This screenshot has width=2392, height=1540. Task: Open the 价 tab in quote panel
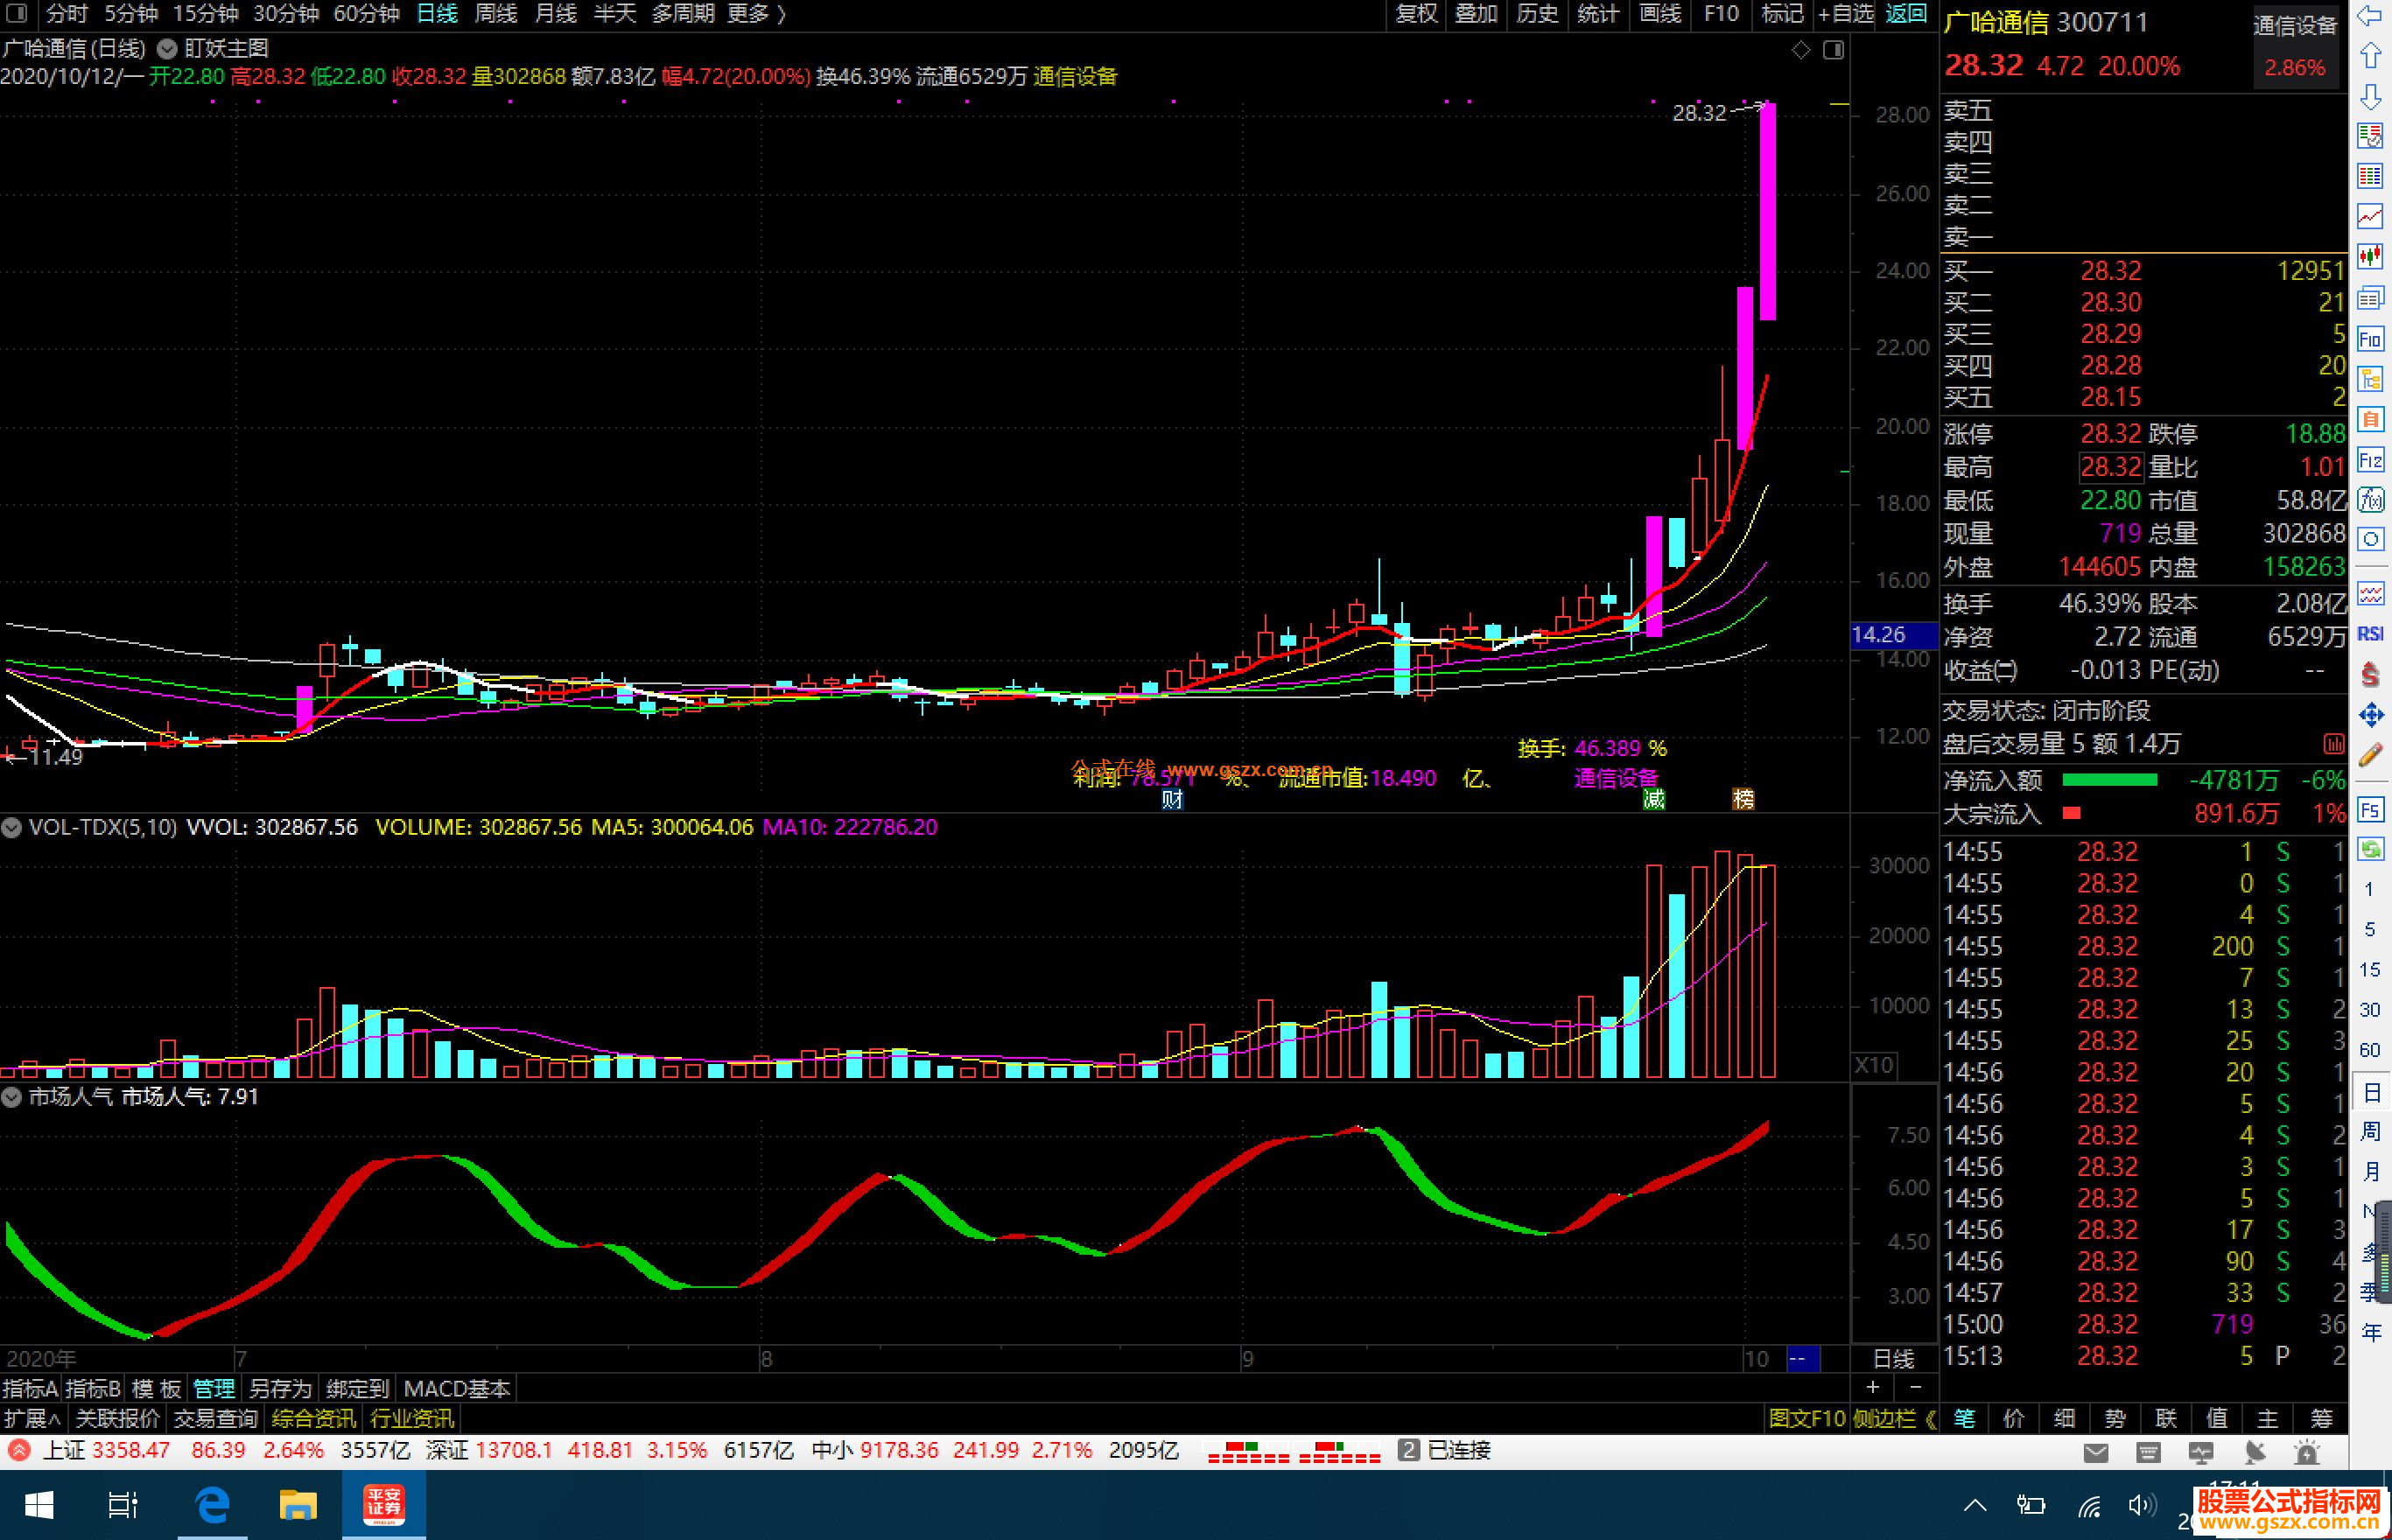pyautogui.click(x=2014, y=1419)
